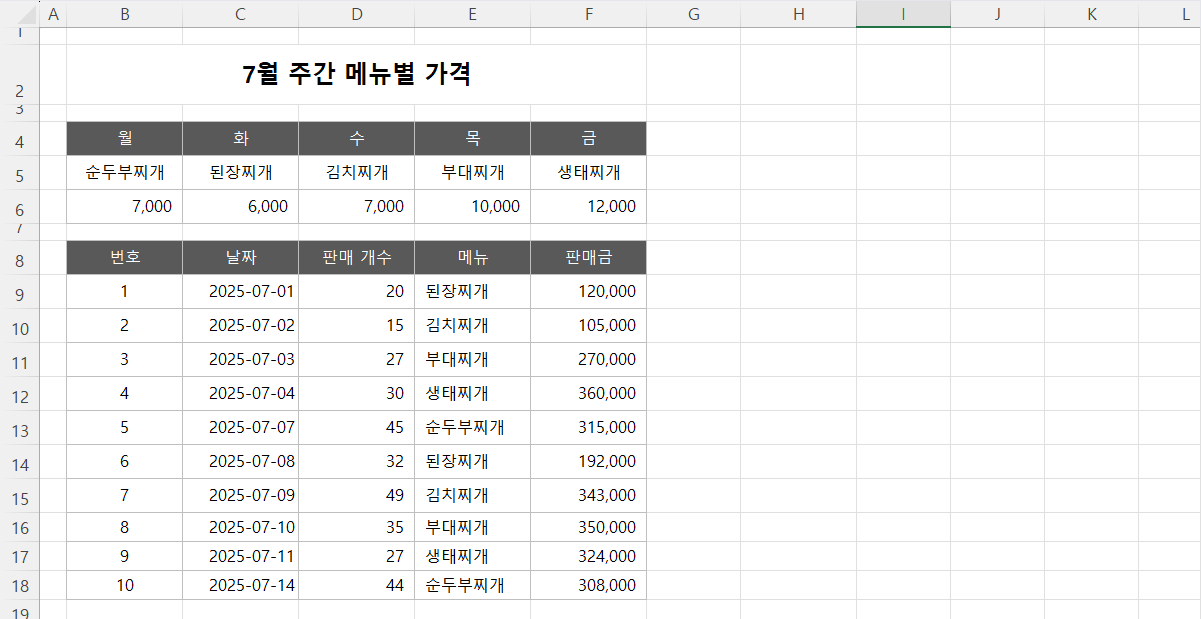The height and width of the screenshot is (619, 1201).
Task: Click the price cell 12,000
Action: [588, 207]
